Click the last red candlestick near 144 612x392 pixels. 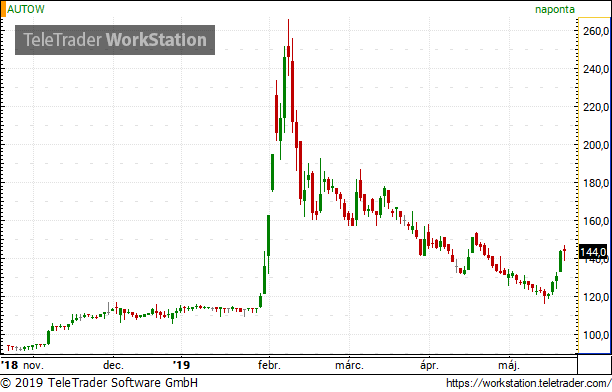point(564,253)
